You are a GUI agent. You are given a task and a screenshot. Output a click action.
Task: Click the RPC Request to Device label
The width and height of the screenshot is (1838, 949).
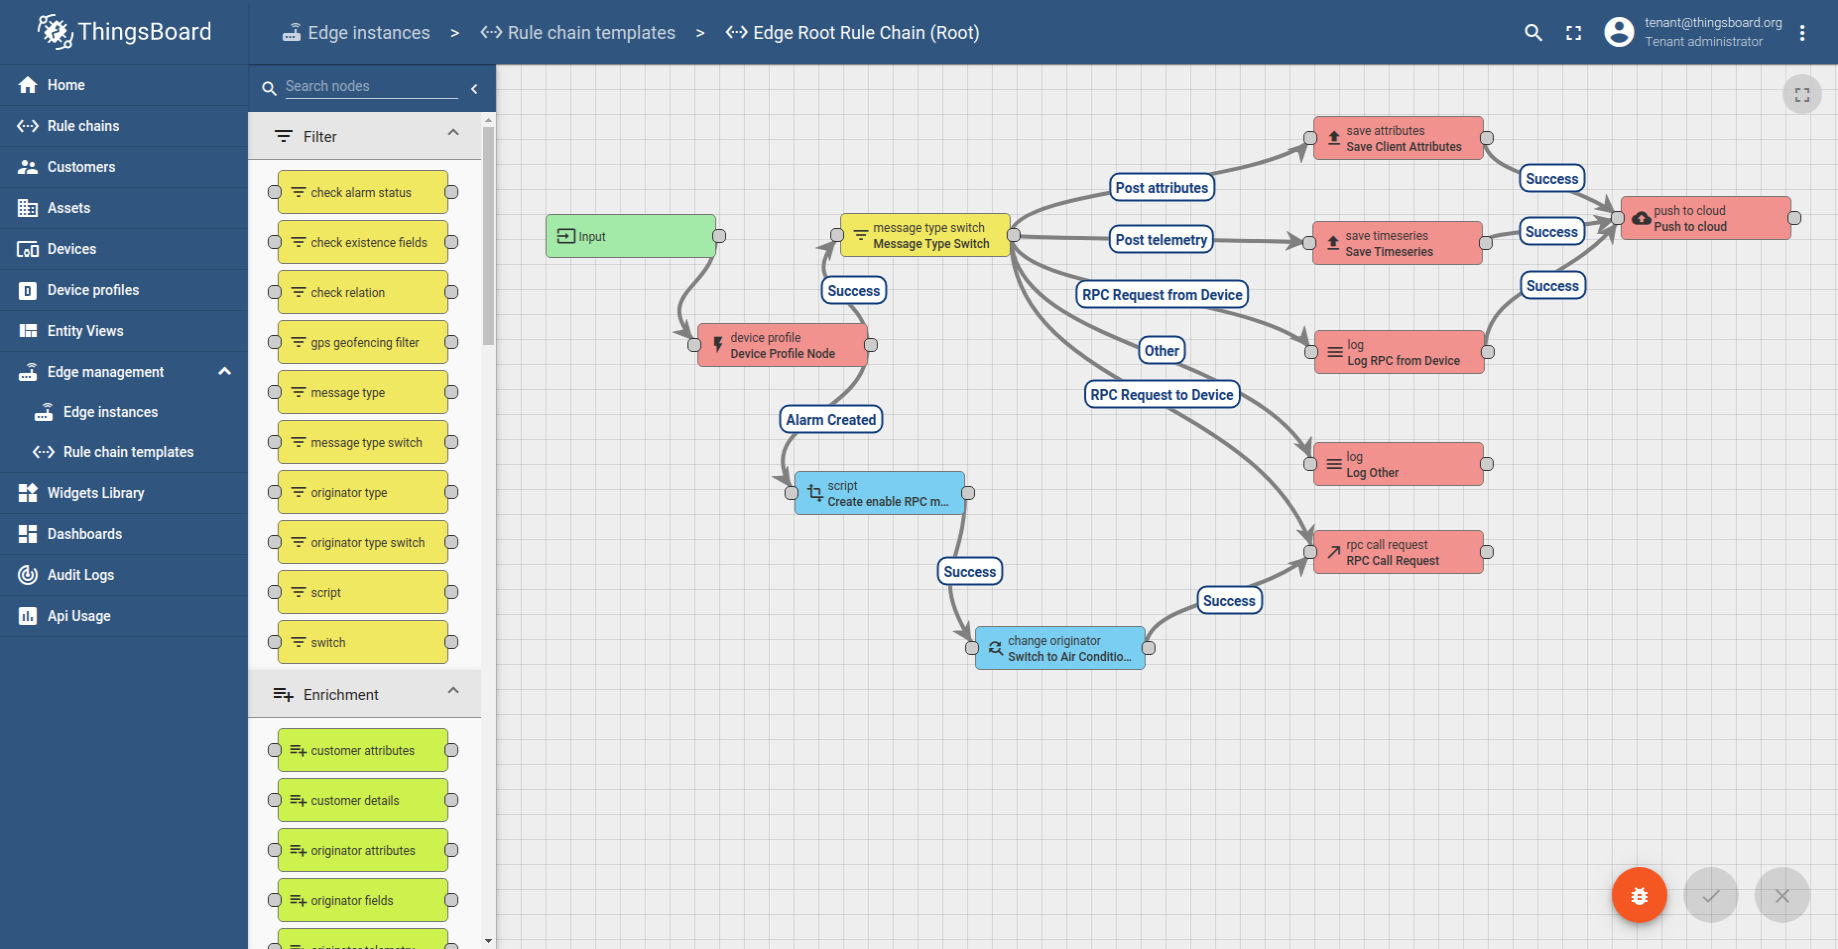point(1162,395)
